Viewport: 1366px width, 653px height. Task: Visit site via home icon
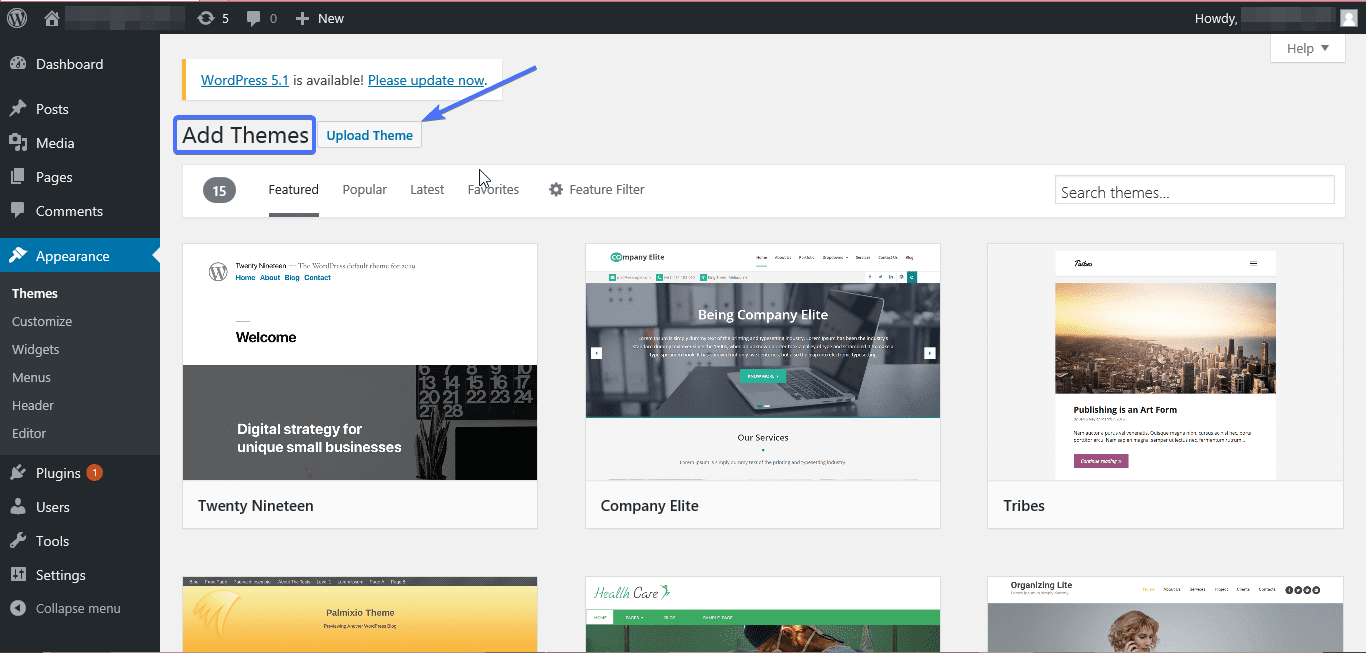[53, 18]
